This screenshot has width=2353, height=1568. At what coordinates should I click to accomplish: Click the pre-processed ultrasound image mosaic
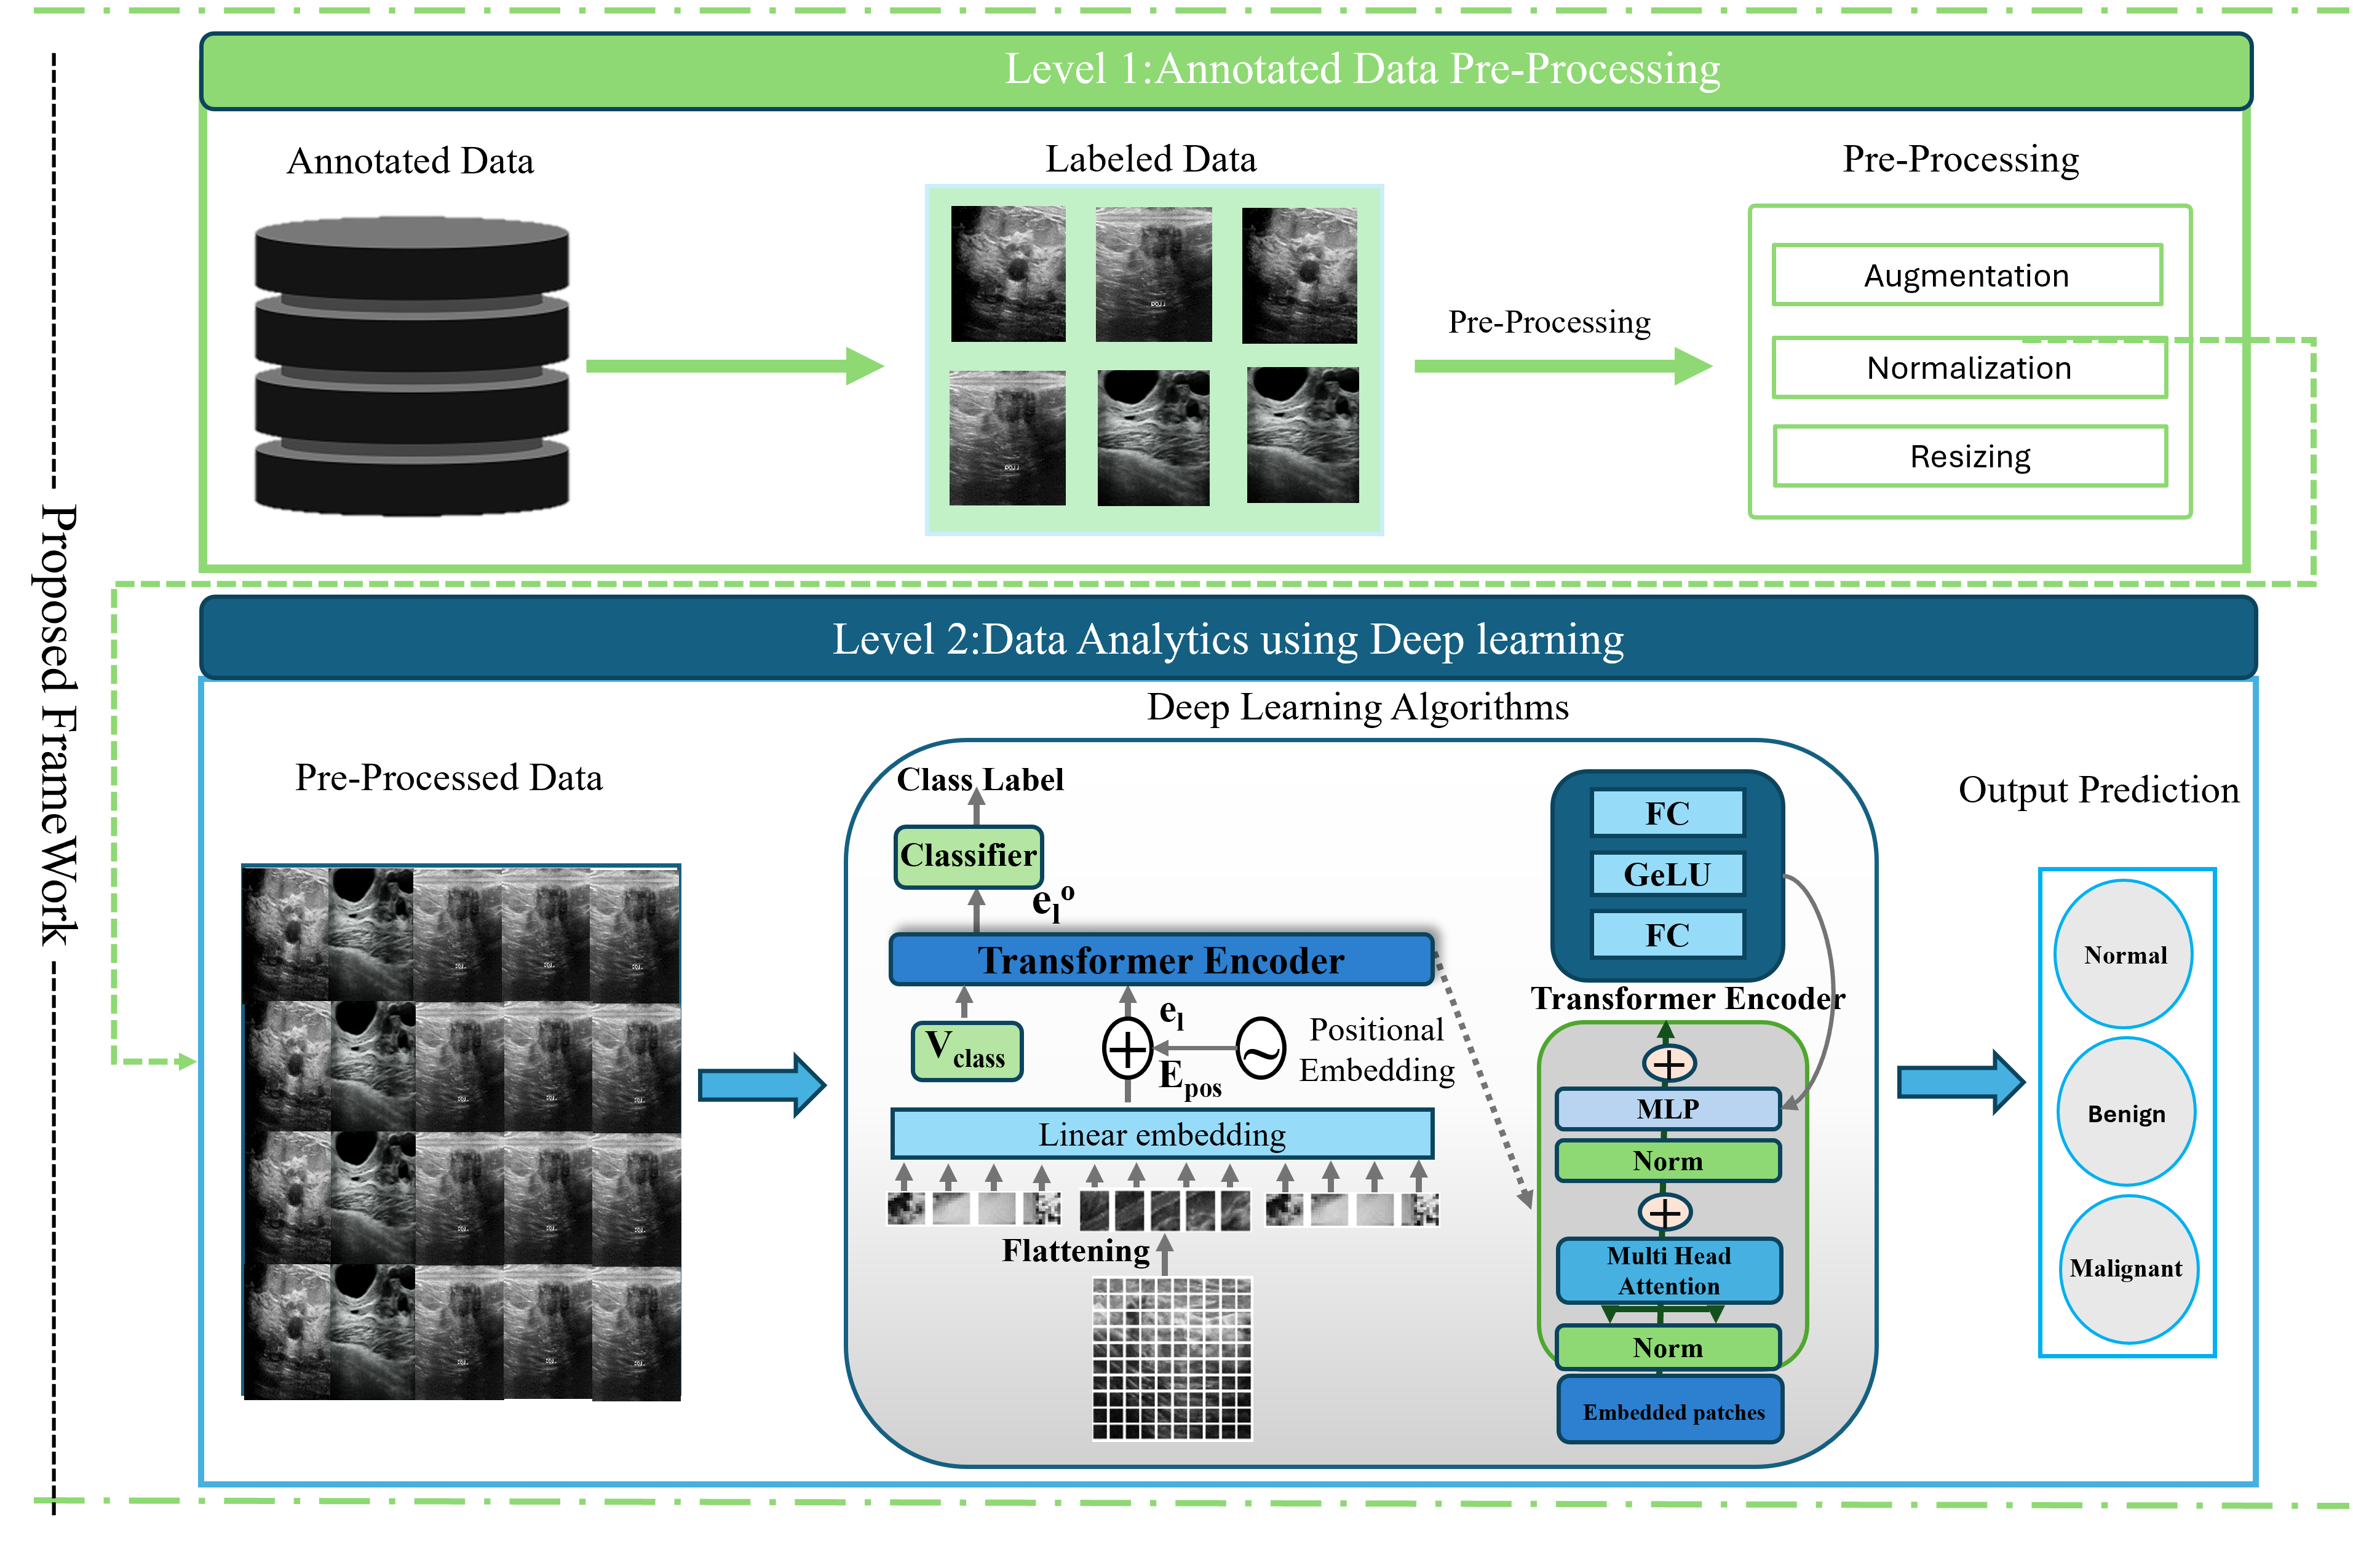461,1132
